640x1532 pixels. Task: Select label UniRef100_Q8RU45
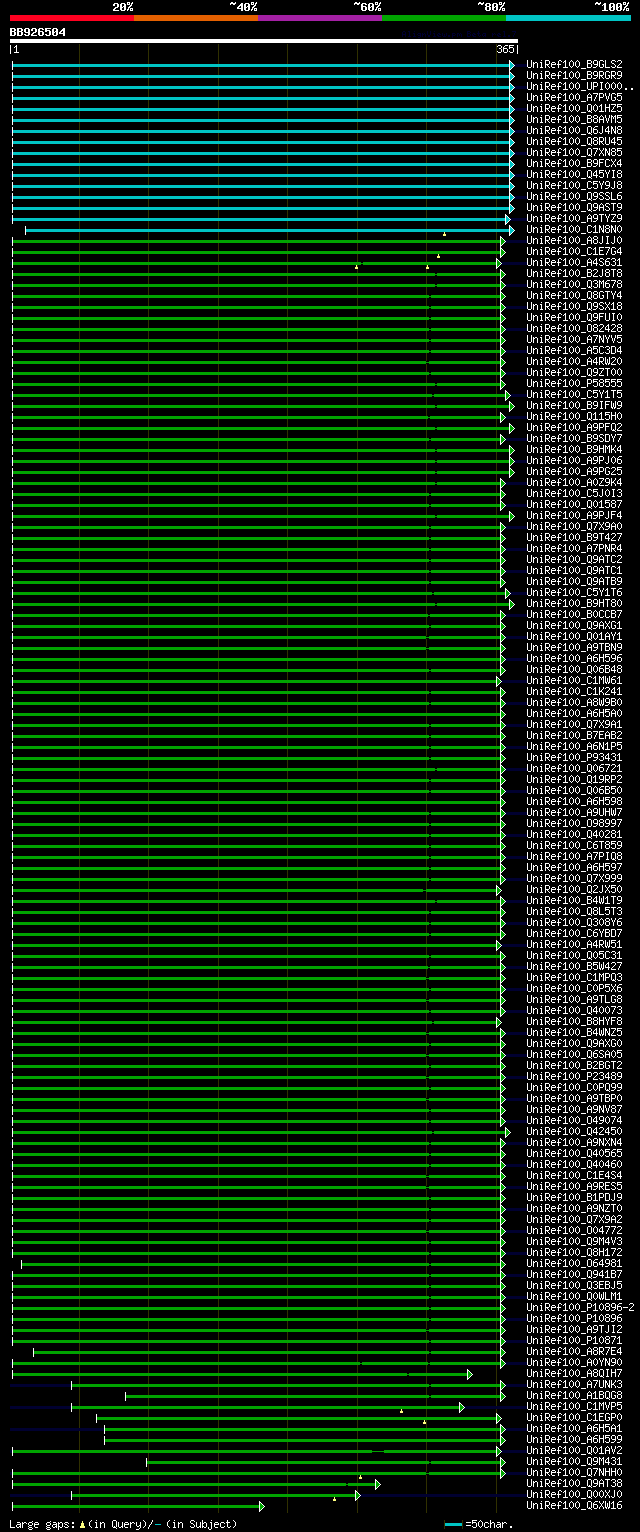tap(574, 141)
